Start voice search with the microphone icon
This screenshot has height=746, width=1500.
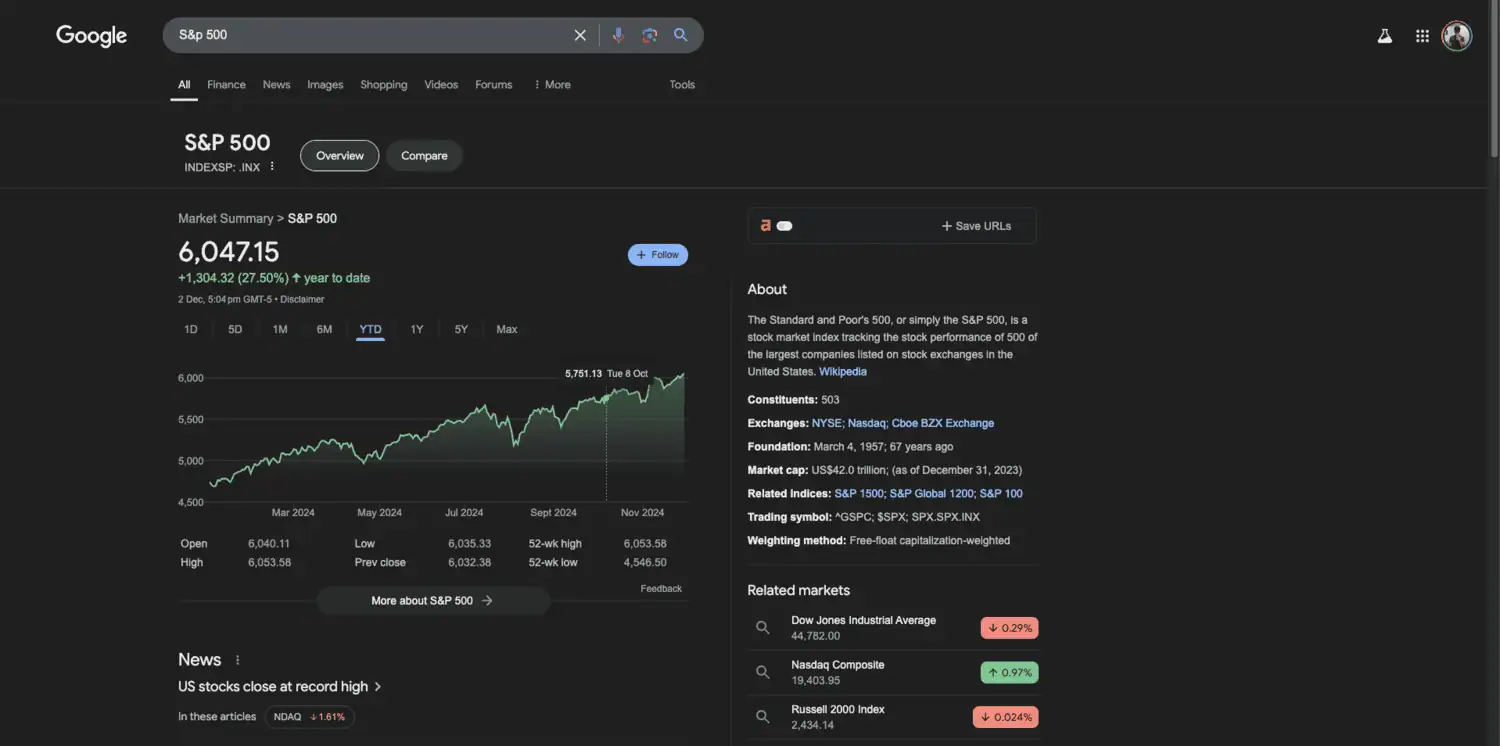coord(618,35)
